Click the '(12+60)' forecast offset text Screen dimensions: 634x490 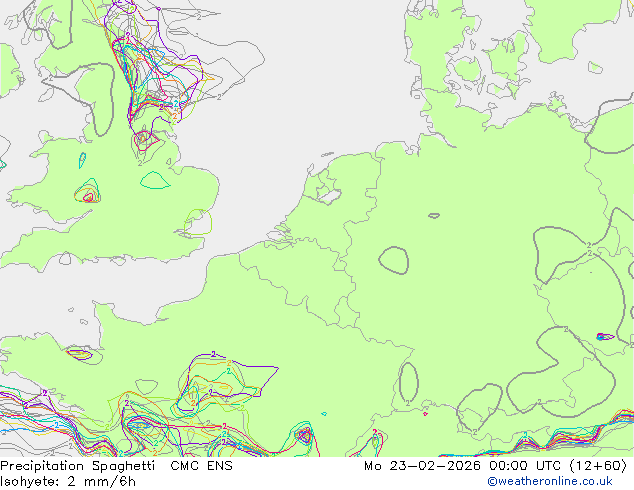pyautogui.click(x=598, y=466)
